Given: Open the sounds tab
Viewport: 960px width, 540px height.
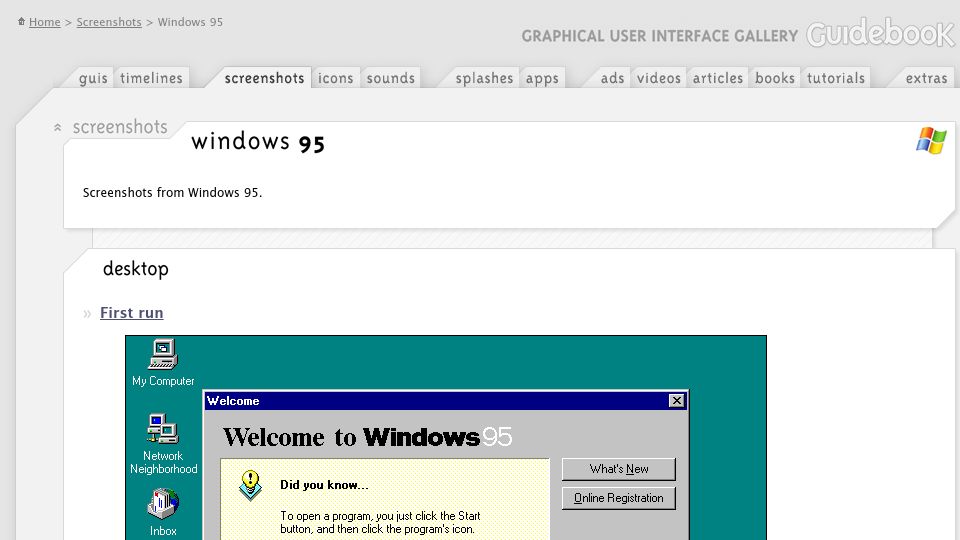Looking at the screenshot, I should [x=391, y=78].
